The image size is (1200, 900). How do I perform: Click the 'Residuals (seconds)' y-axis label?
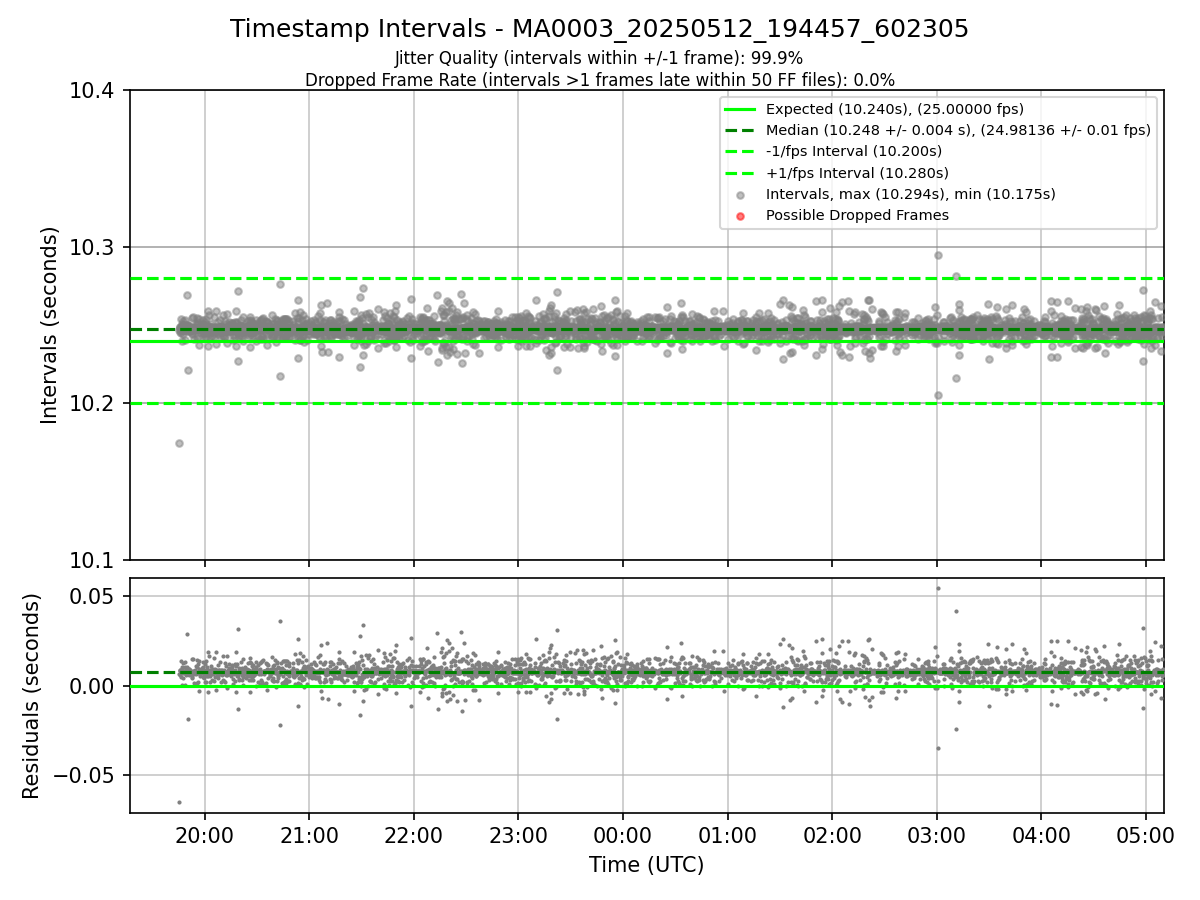coord(31,696)
